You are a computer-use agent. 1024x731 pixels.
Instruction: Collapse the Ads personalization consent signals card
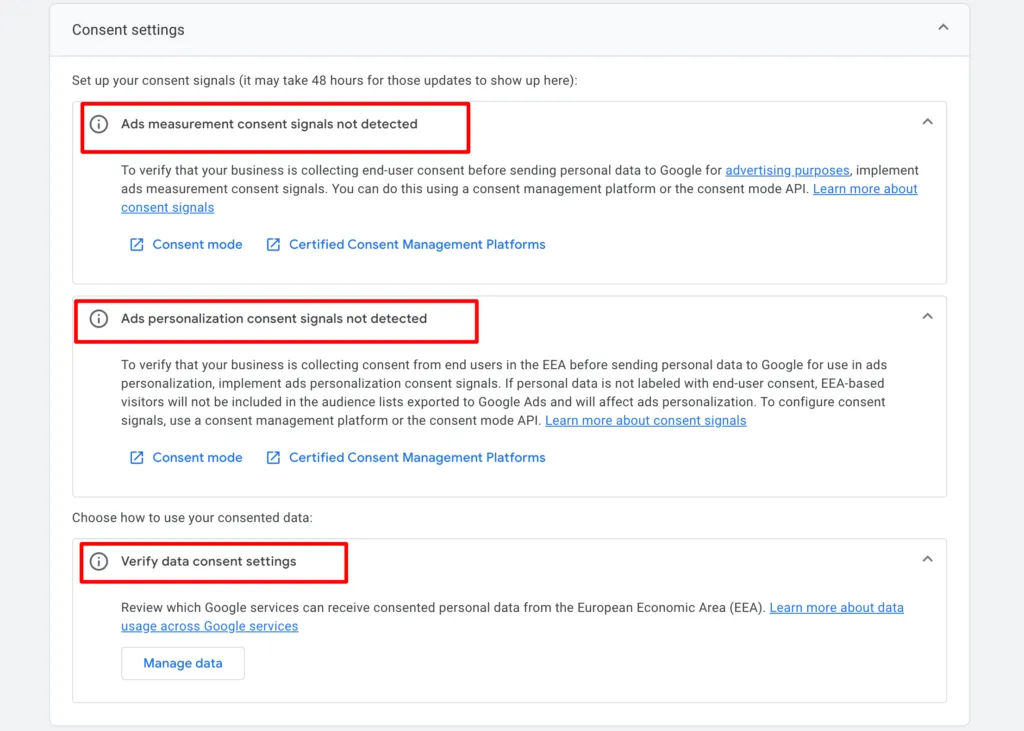927,316
